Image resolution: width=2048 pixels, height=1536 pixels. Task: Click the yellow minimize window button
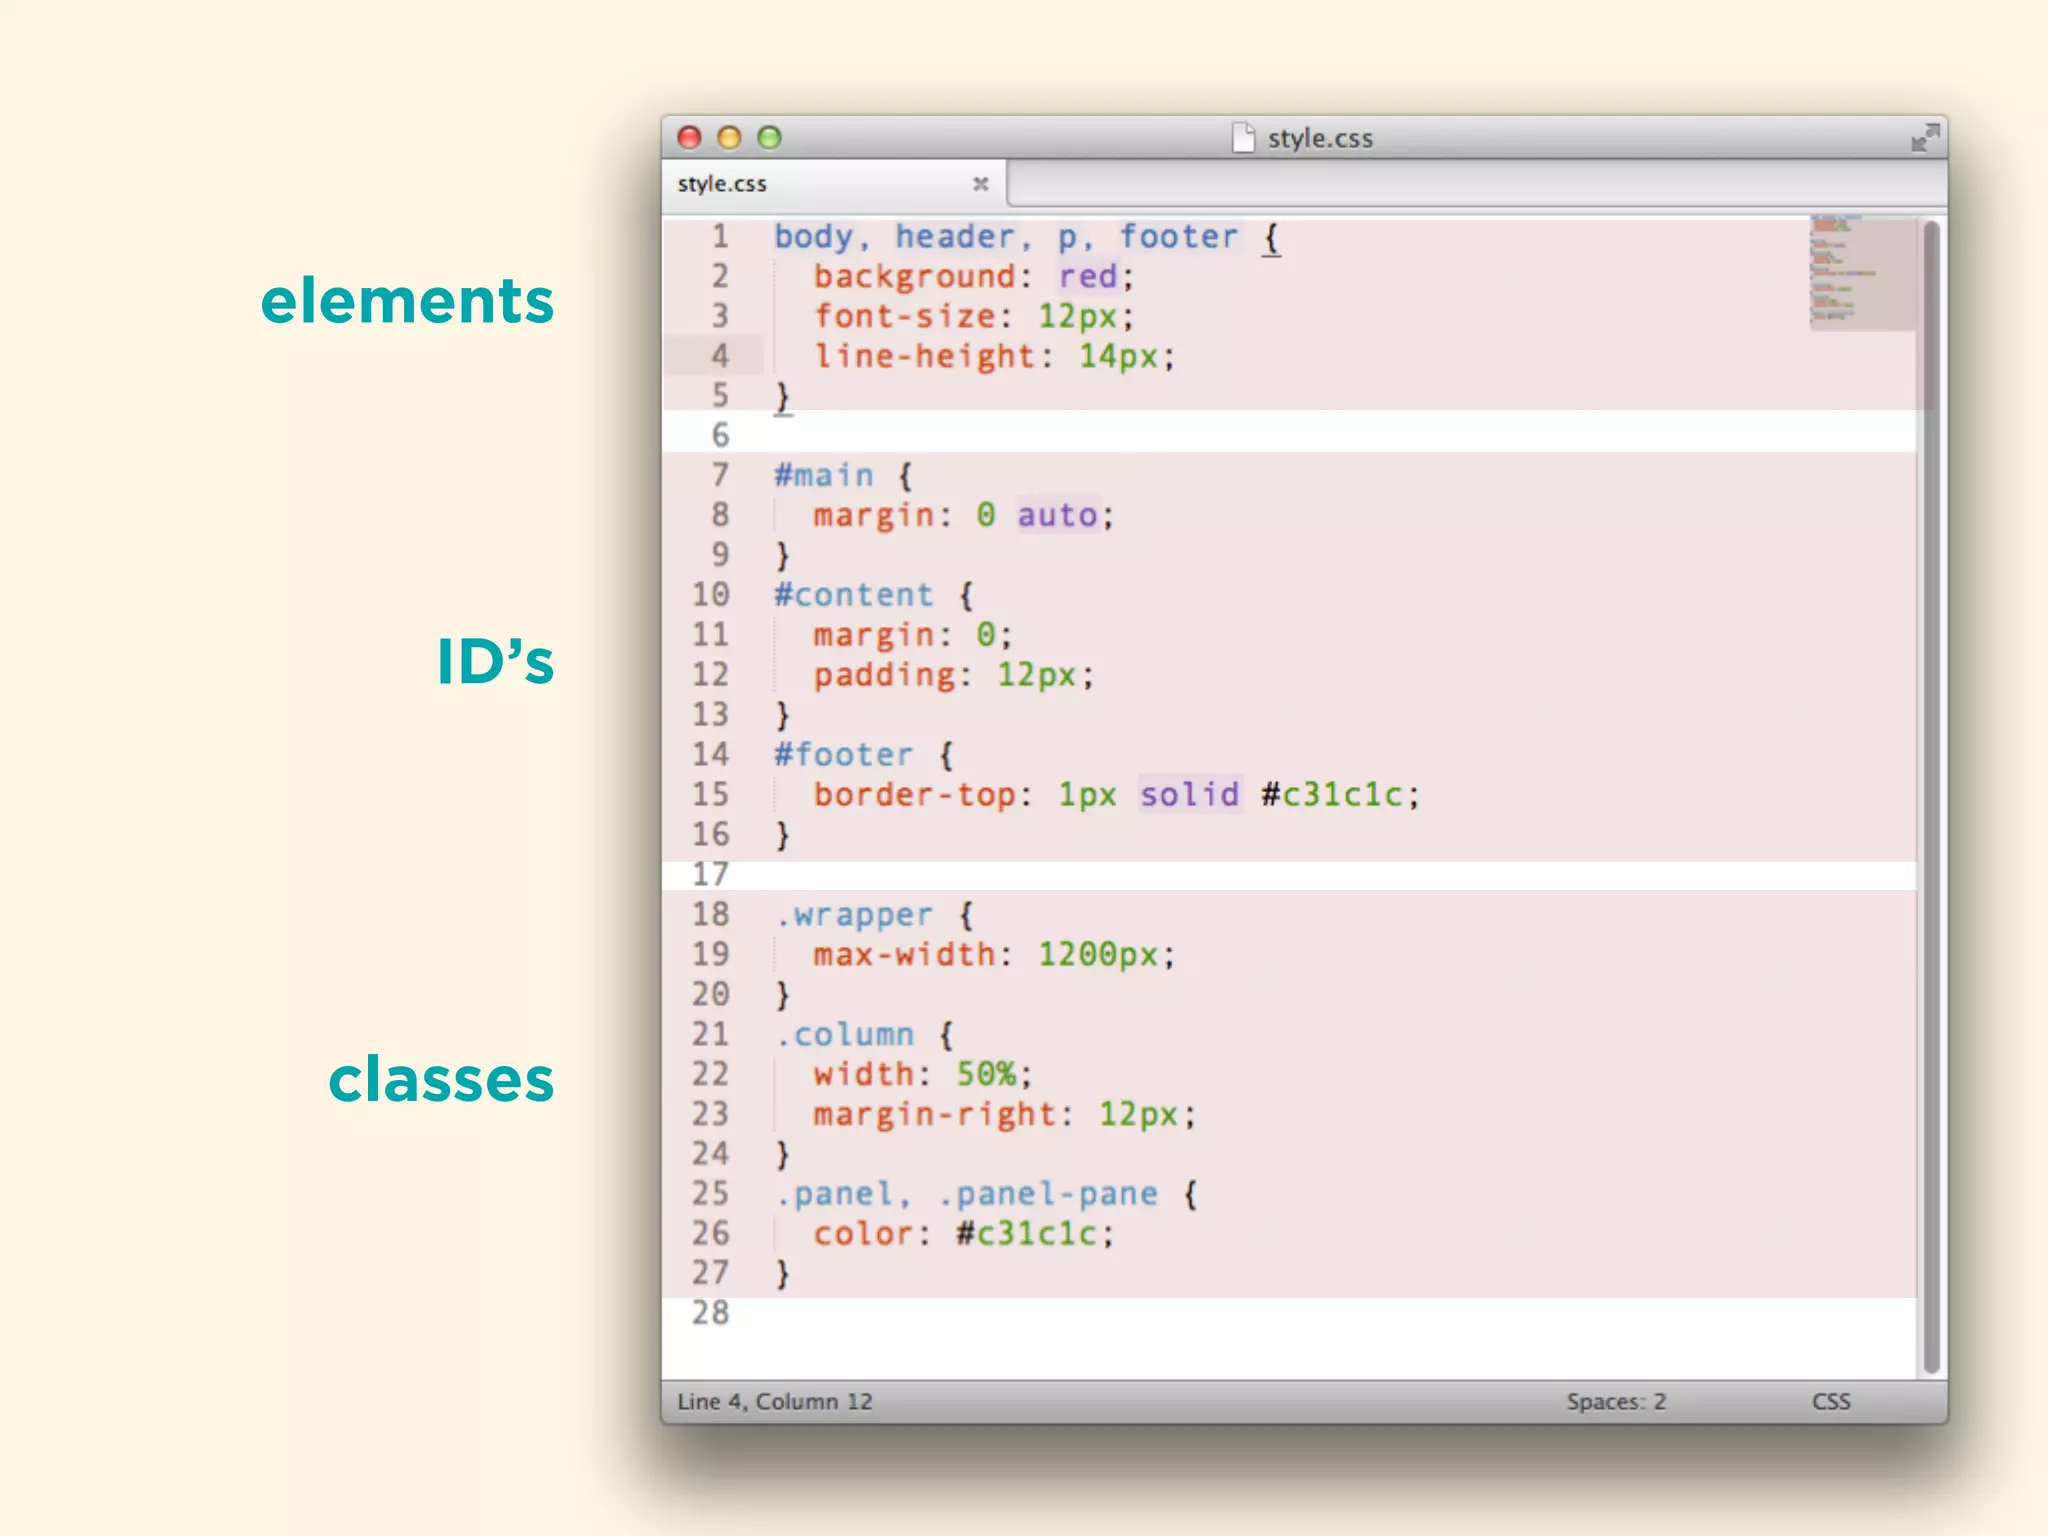(729, 138)
